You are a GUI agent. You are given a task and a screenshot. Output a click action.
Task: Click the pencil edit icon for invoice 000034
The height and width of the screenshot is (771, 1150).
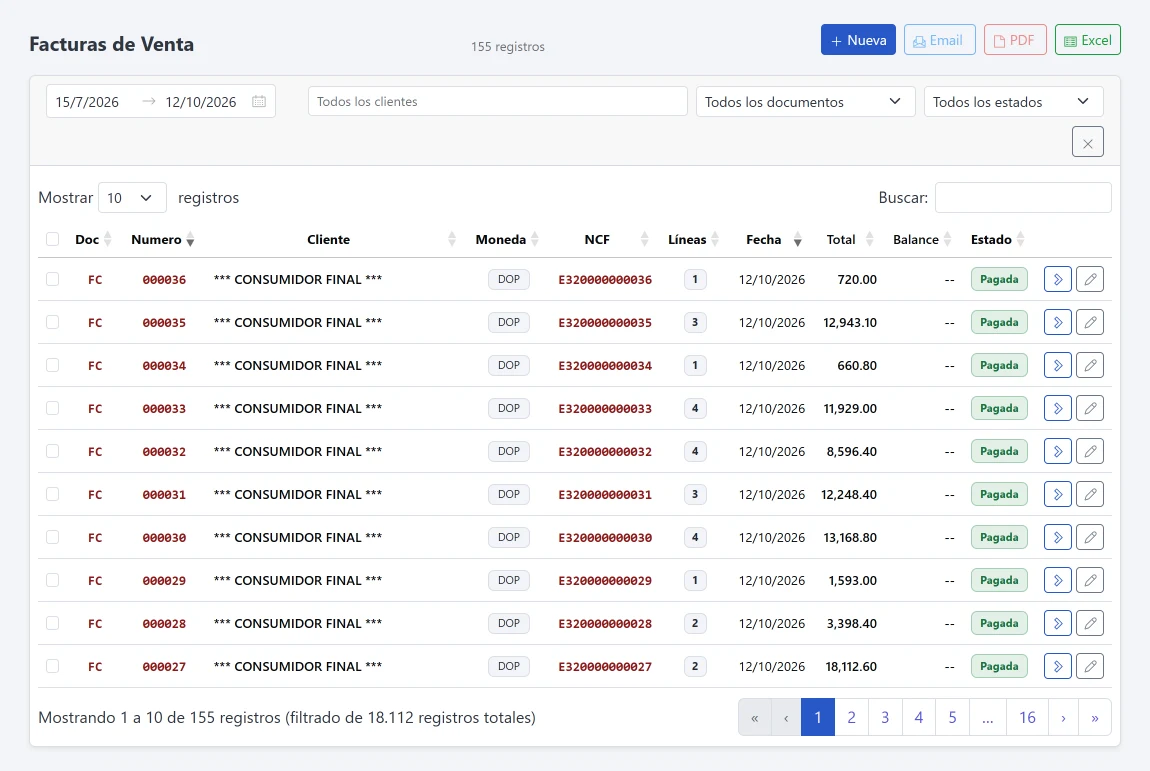pyautogui.click(x=1090, y=365)
